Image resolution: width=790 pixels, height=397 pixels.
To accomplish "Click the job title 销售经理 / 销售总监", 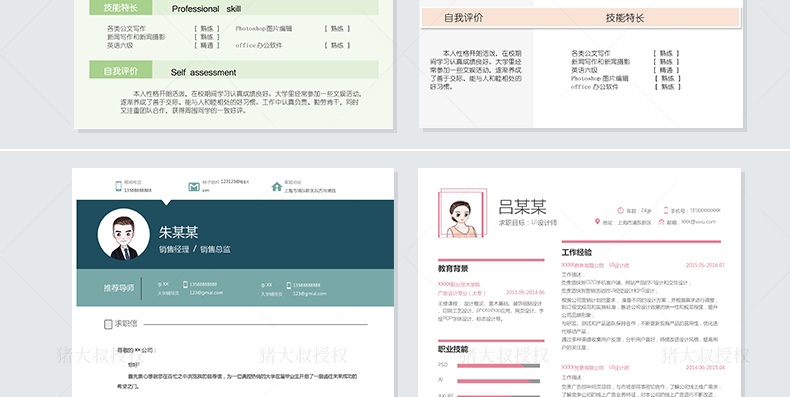I will tap(195, 249).
